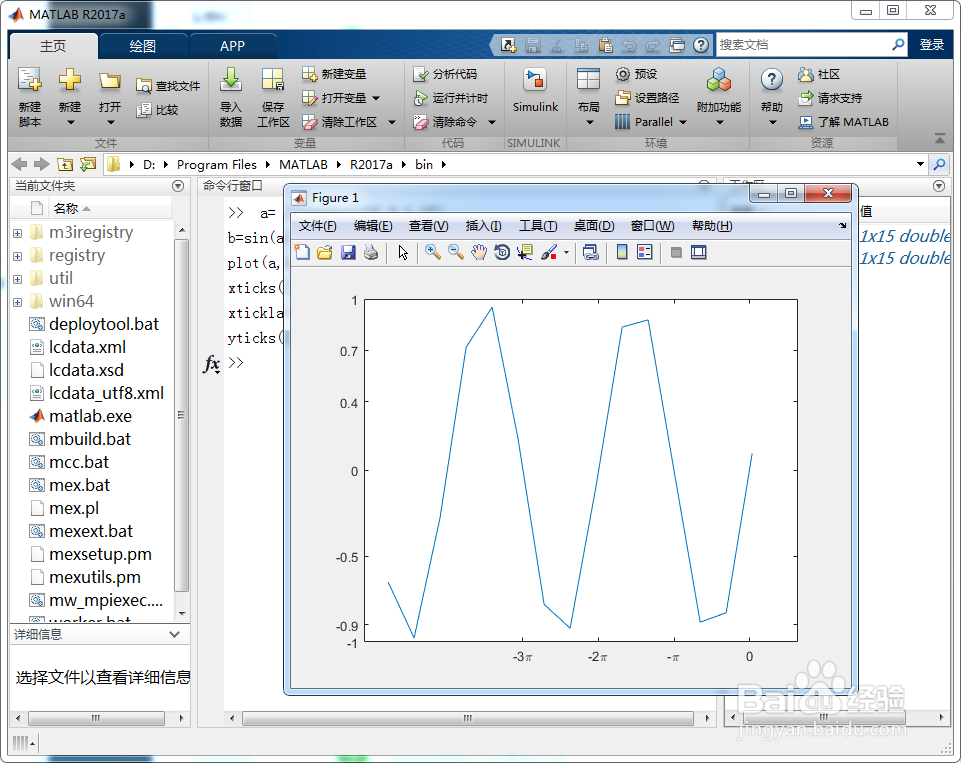Open Clear Workspace (清除工作区) dropdown arrow
Screen dimensions: 961x763
[392, 123]
